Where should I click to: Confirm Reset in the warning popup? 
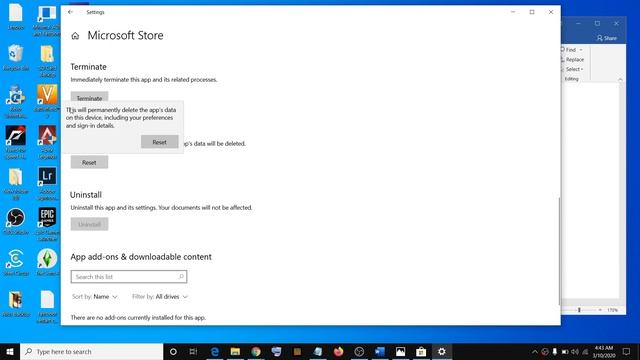tap(160, 142)
